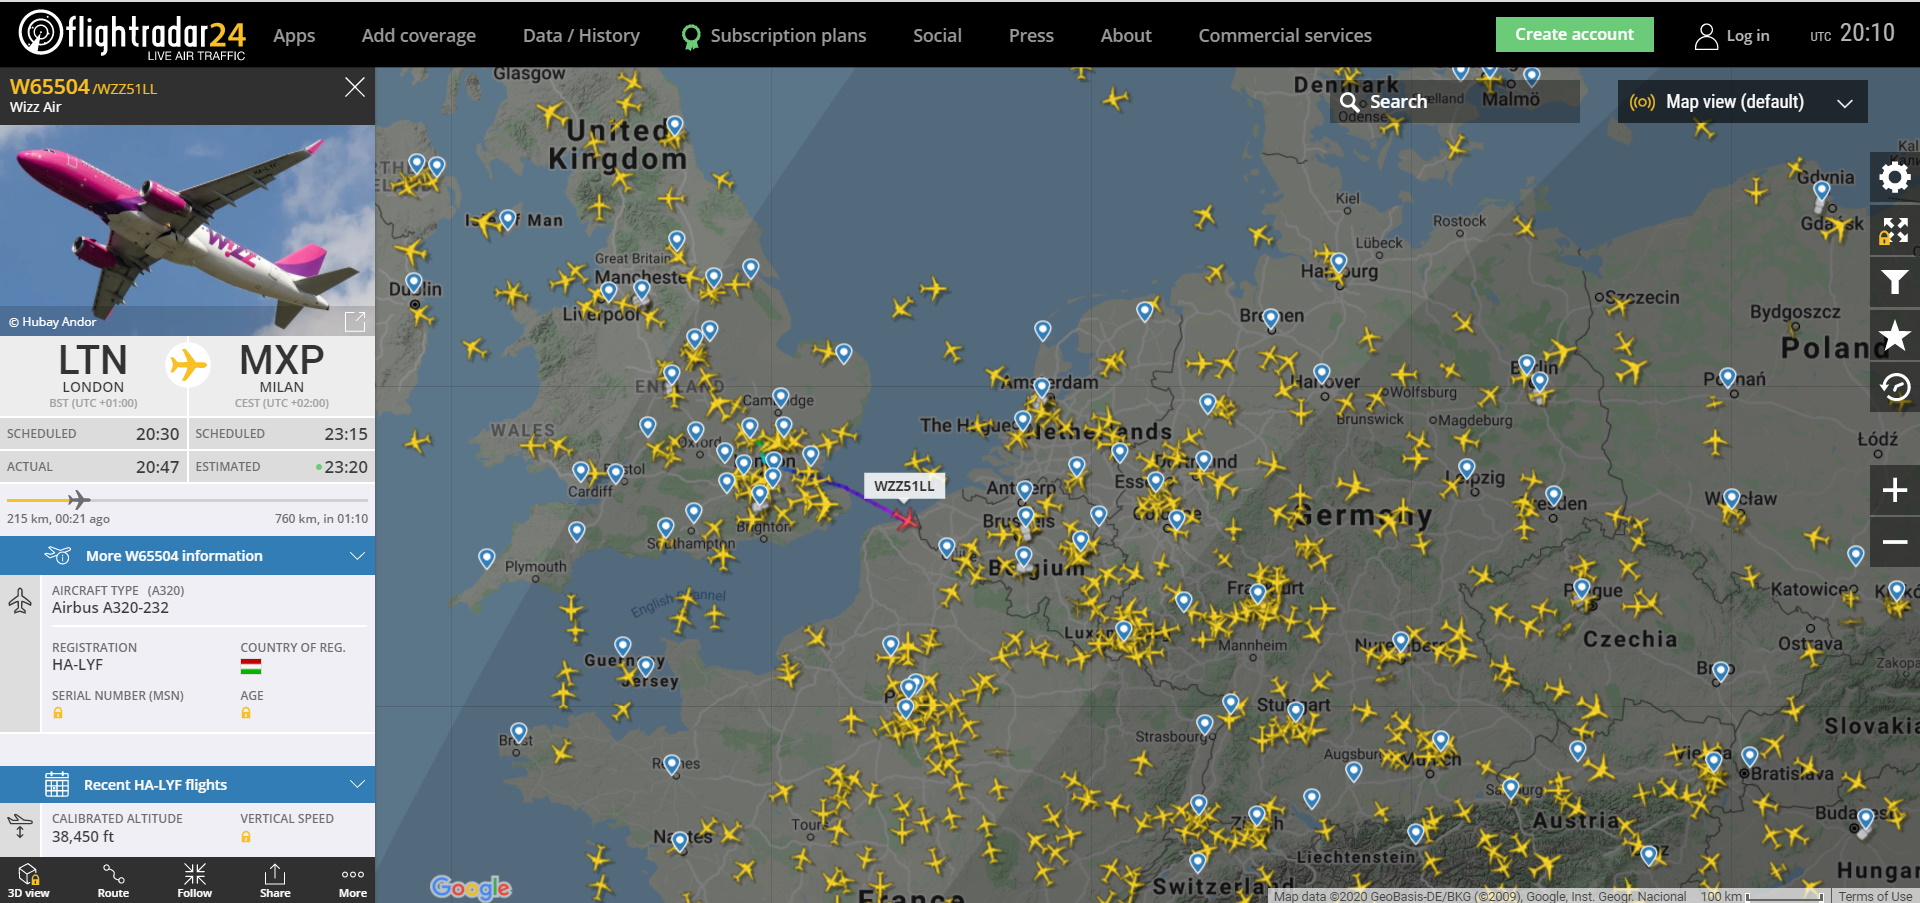Click the Google logo on map
1920x903 pixels.
point(471,887)
